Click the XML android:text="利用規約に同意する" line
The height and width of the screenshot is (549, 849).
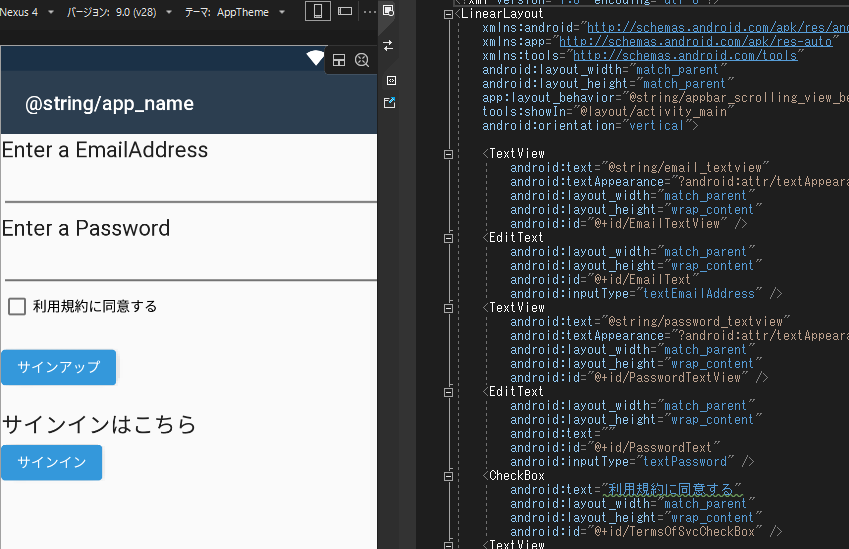click(626, 490)
